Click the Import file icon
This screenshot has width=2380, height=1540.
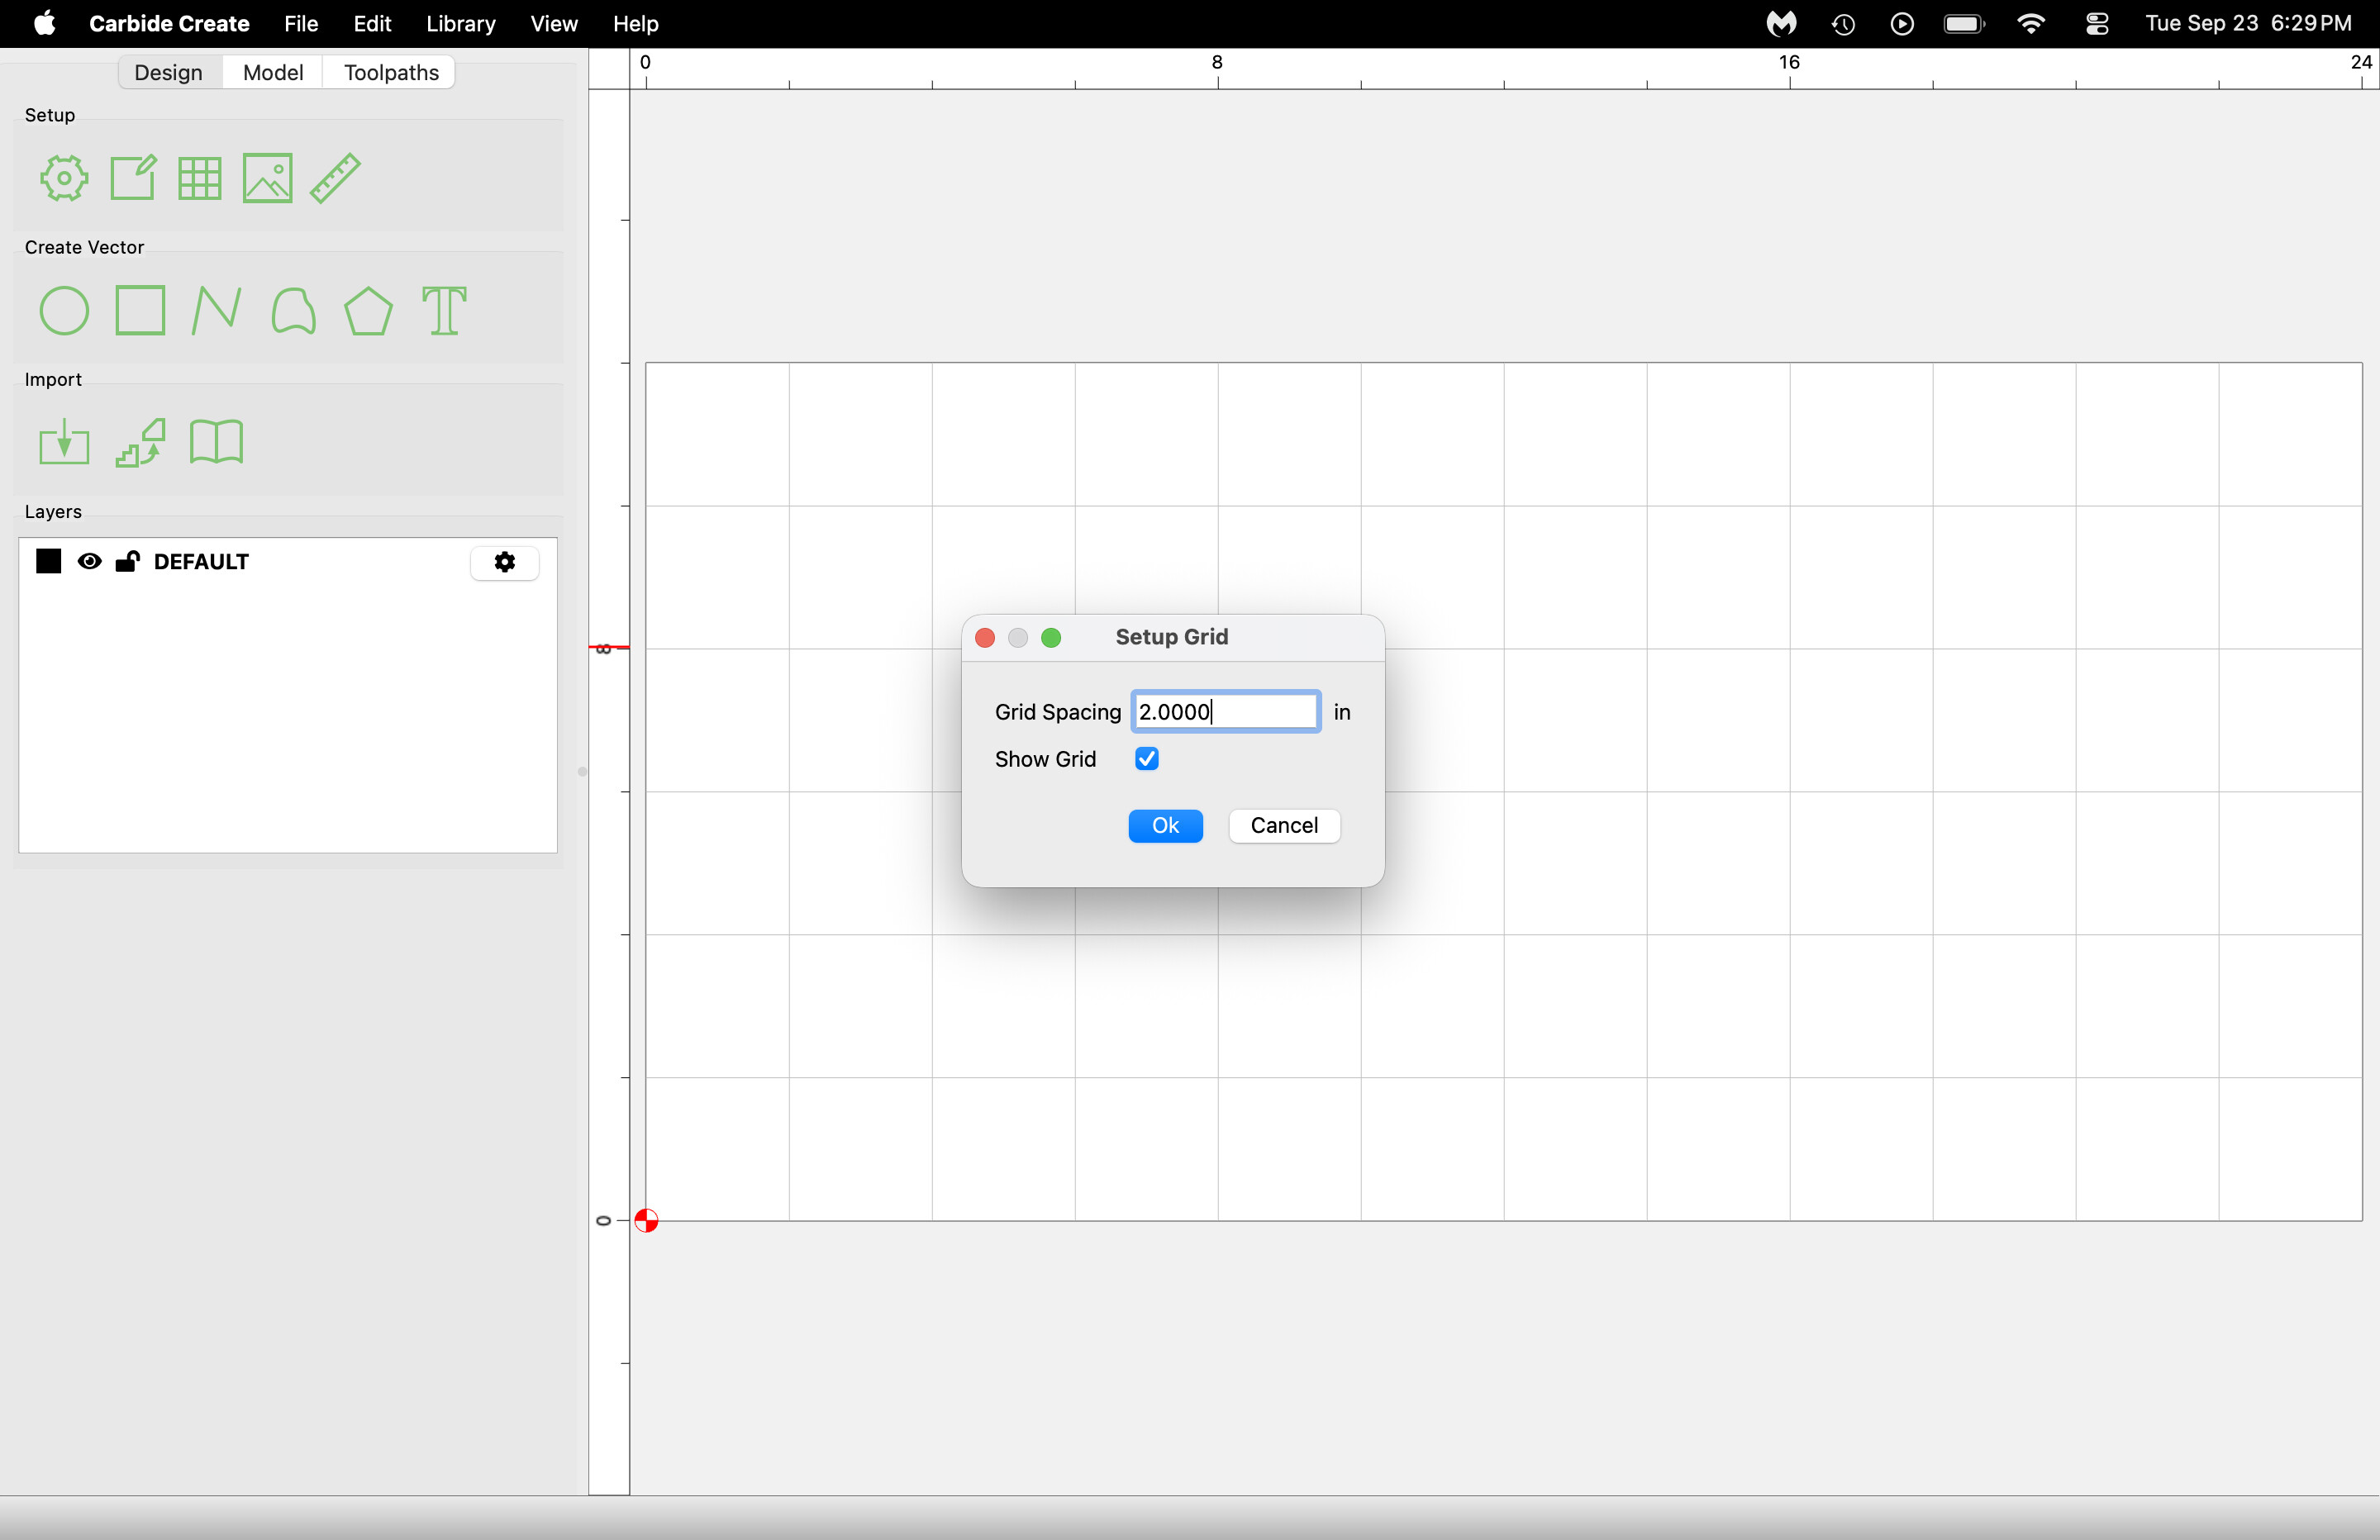point(64,443)
